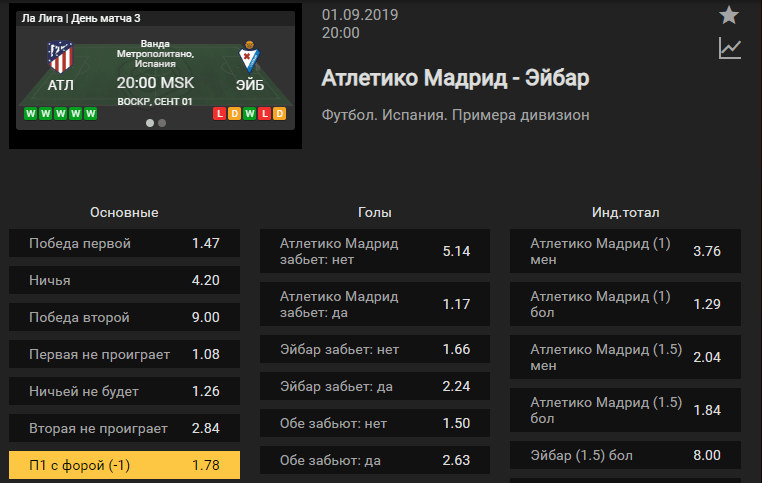Viewport: 762px width, 483px height.
Task: Click Eibar's green W form badge
Action: [x=249, y=114]
